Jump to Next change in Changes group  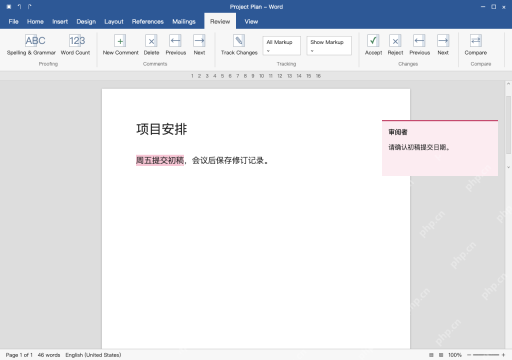coord(443,45)
